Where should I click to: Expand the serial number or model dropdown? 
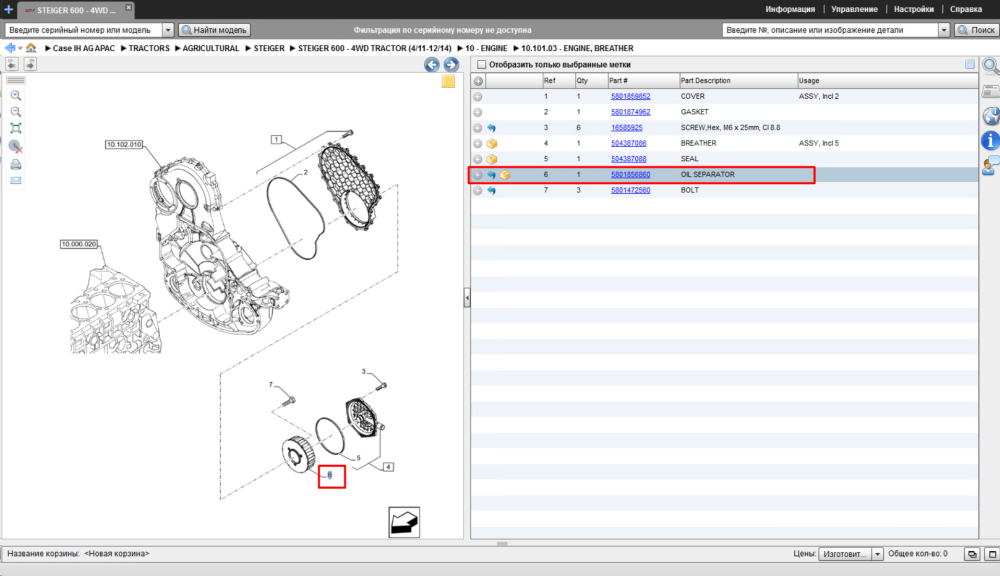click(x=168, y=30)
